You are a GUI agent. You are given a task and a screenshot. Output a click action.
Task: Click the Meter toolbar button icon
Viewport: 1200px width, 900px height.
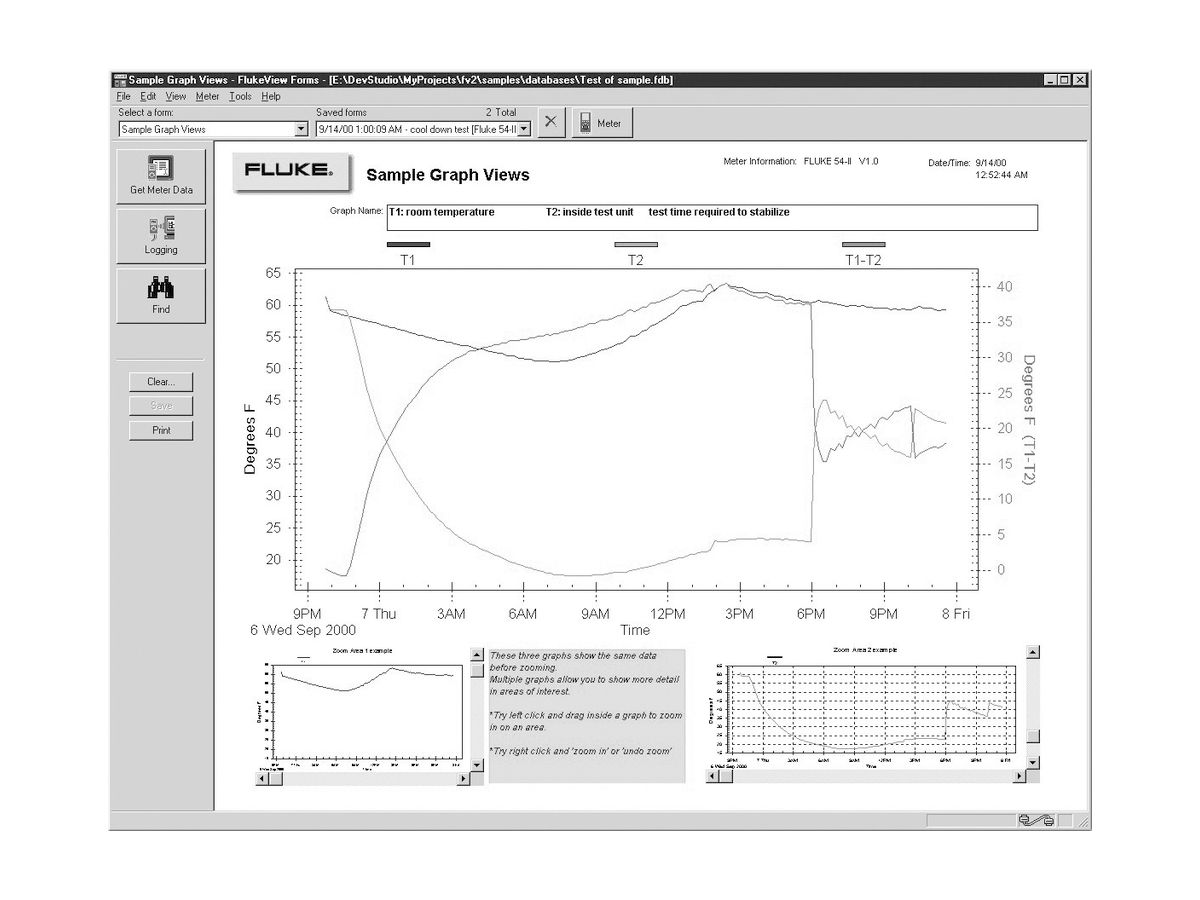coord(602,123)
